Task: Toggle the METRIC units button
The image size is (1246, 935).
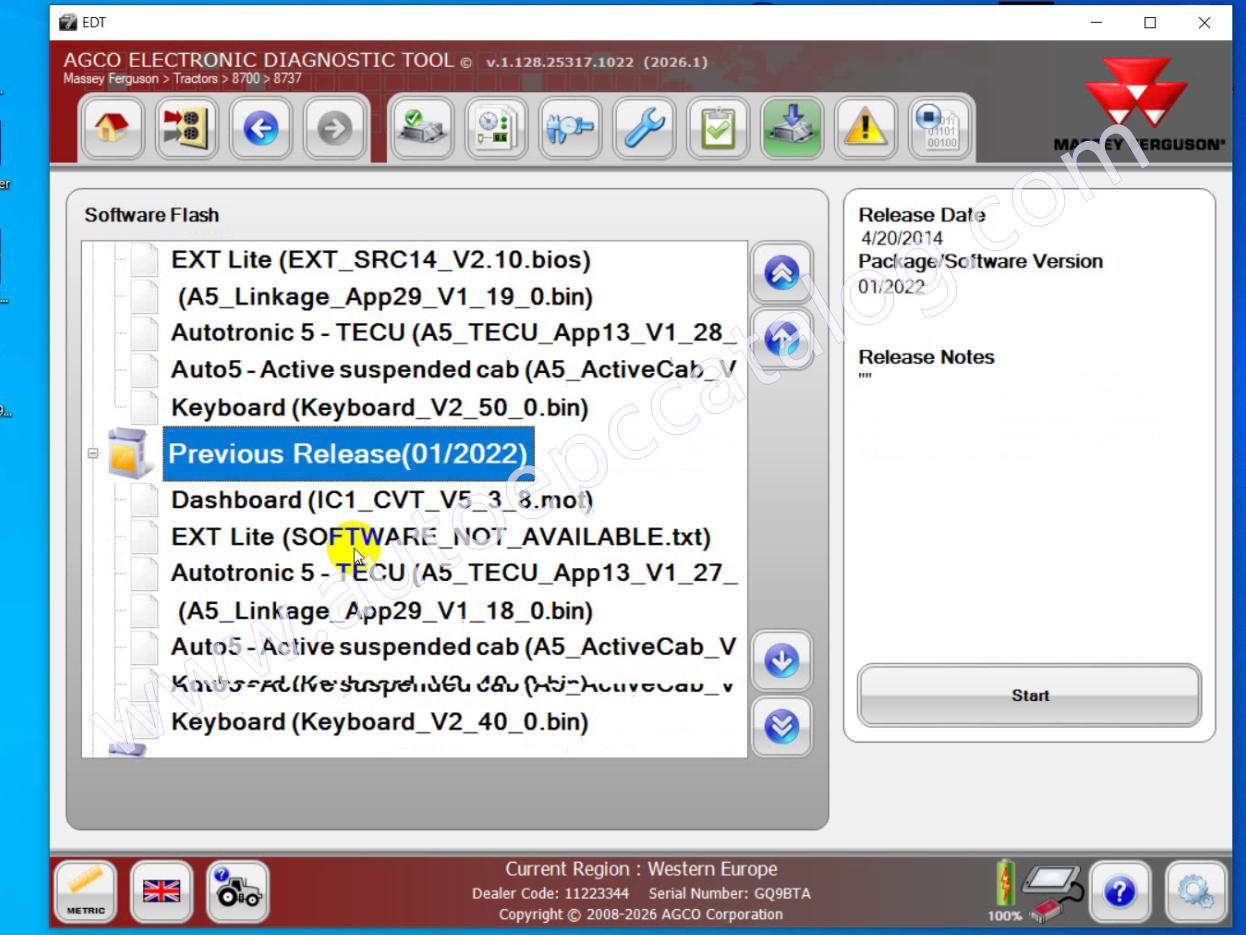Action: tap(85, 891)
